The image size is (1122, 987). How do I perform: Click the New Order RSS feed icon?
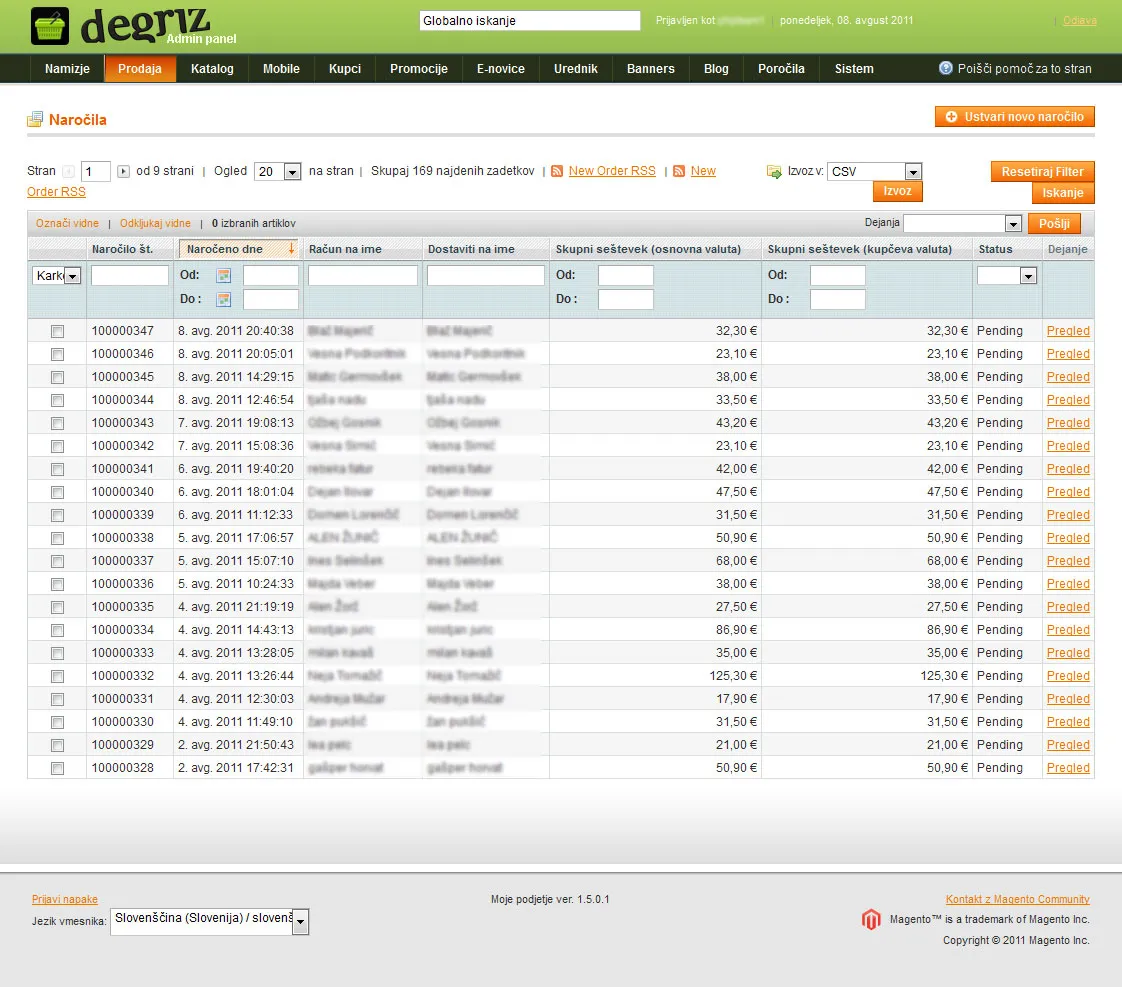pyautogui.click(x=557, y=171)
